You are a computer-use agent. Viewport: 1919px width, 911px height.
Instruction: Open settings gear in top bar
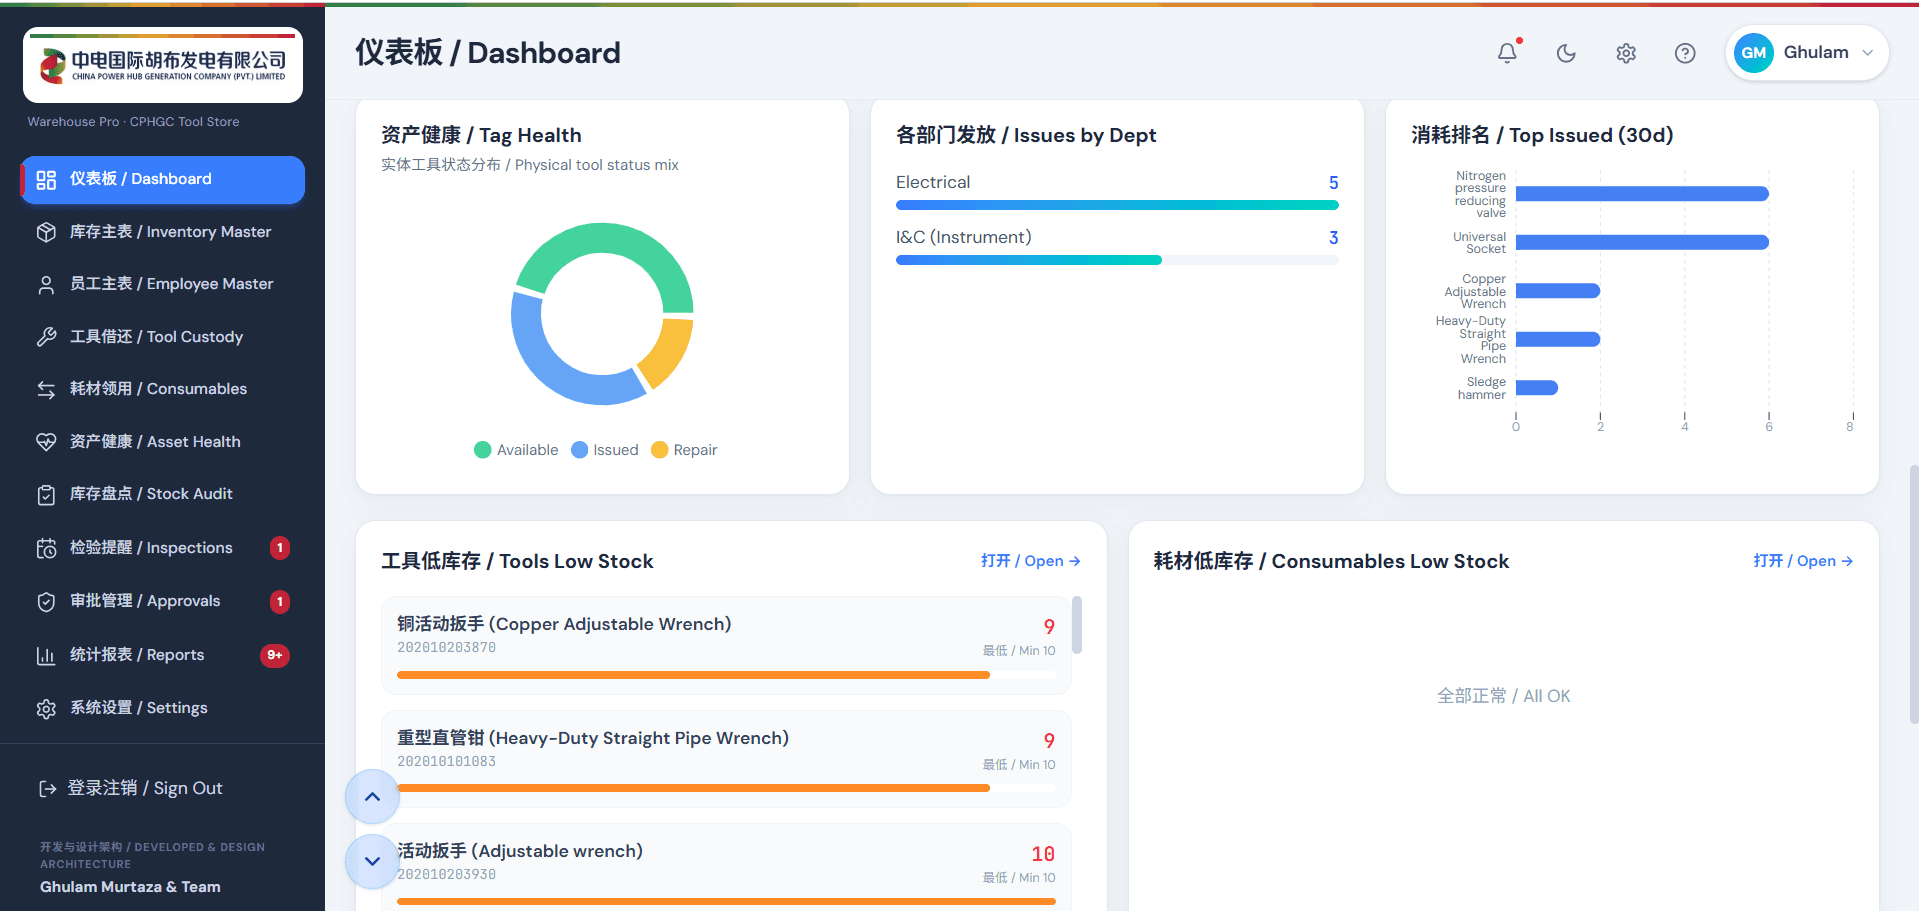pos(1626,53)
